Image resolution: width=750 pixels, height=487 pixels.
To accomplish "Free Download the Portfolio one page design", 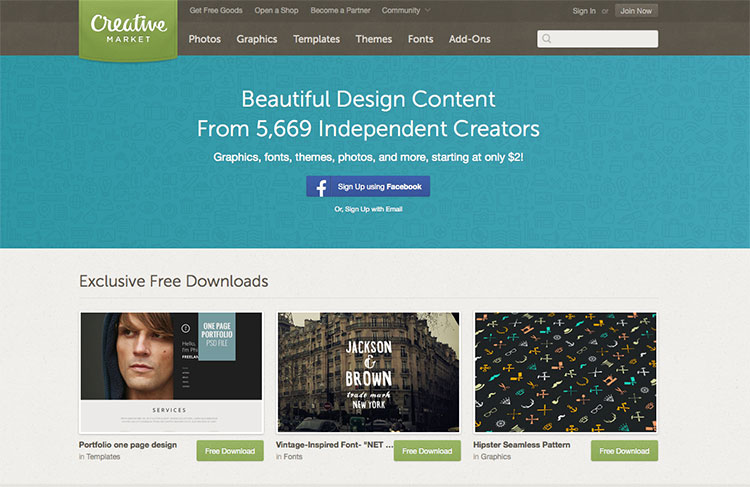I will (x=230, y=451).
